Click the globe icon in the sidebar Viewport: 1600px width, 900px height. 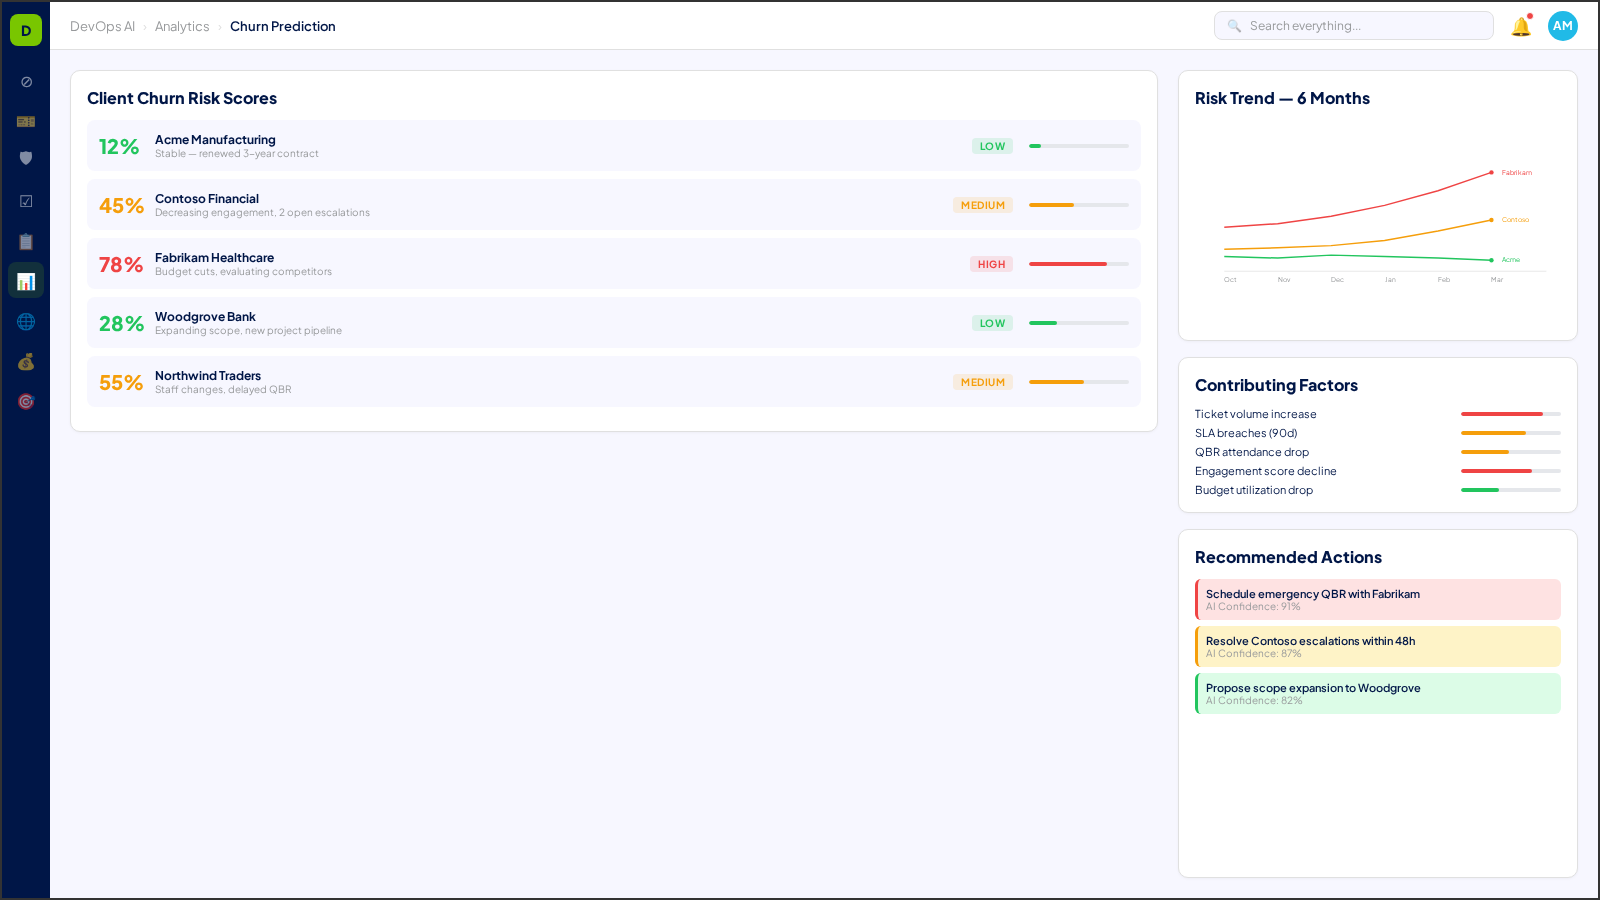coord(25,321)
